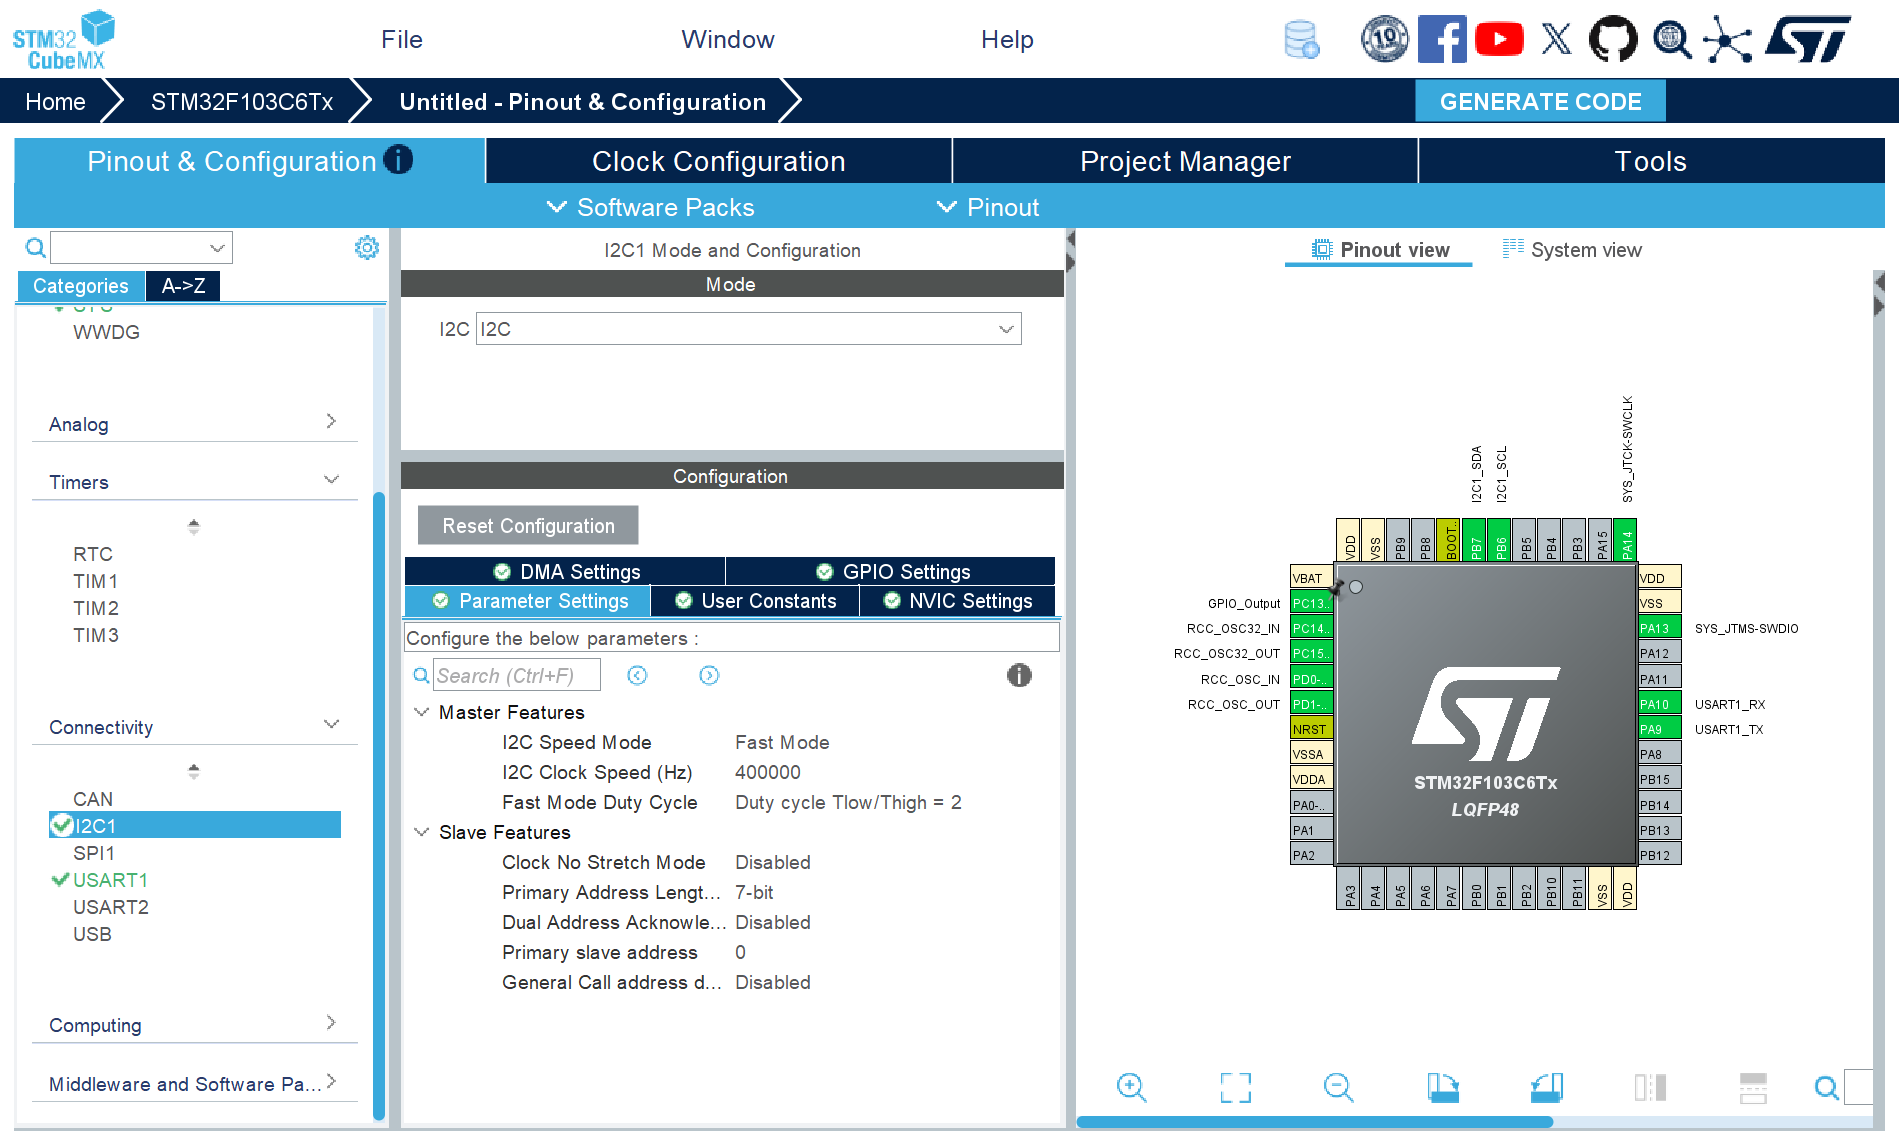Show parameter info with the 'i' icon
This screenshot has height=1145, width=1899.
point(1019,676)
